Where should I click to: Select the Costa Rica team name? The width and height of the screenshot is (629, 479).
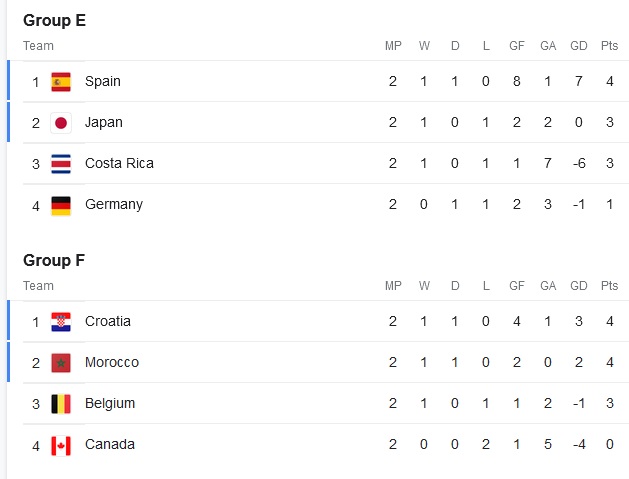point(119,163)
